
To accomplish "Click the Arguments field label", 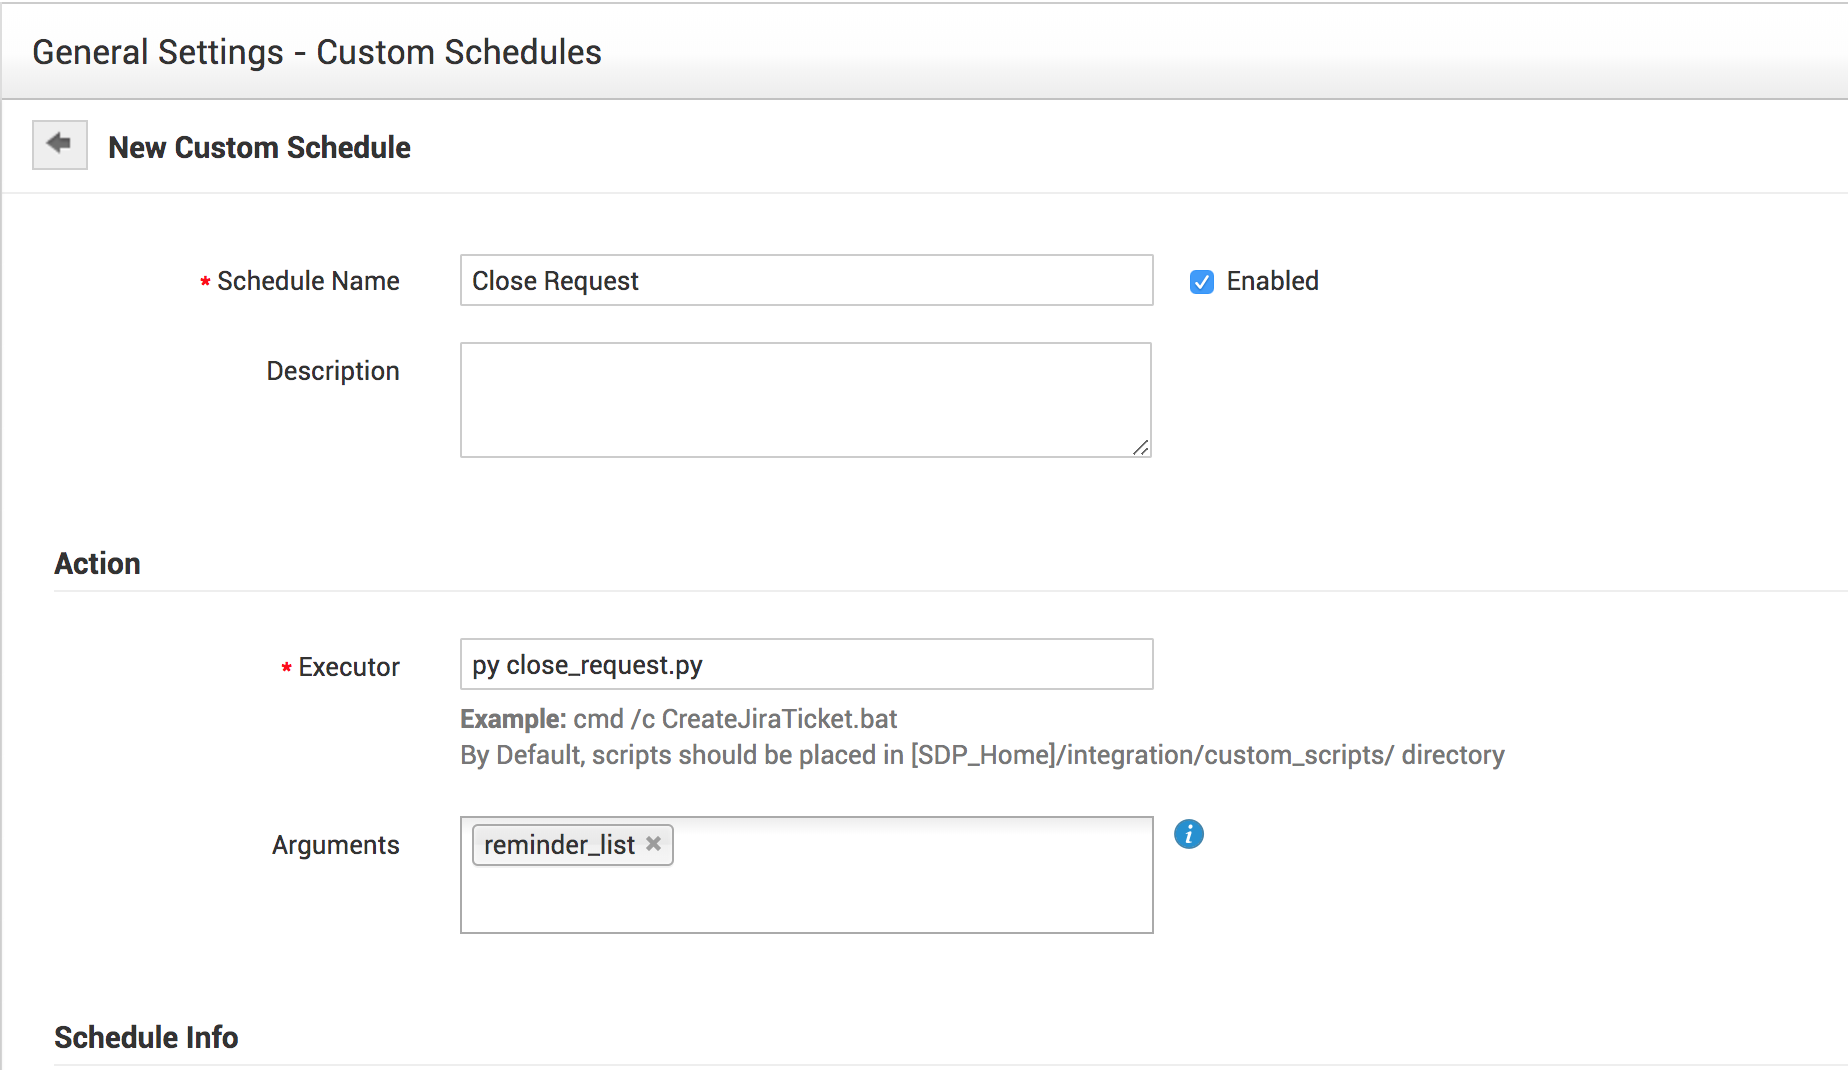I will tap(335, 845).
